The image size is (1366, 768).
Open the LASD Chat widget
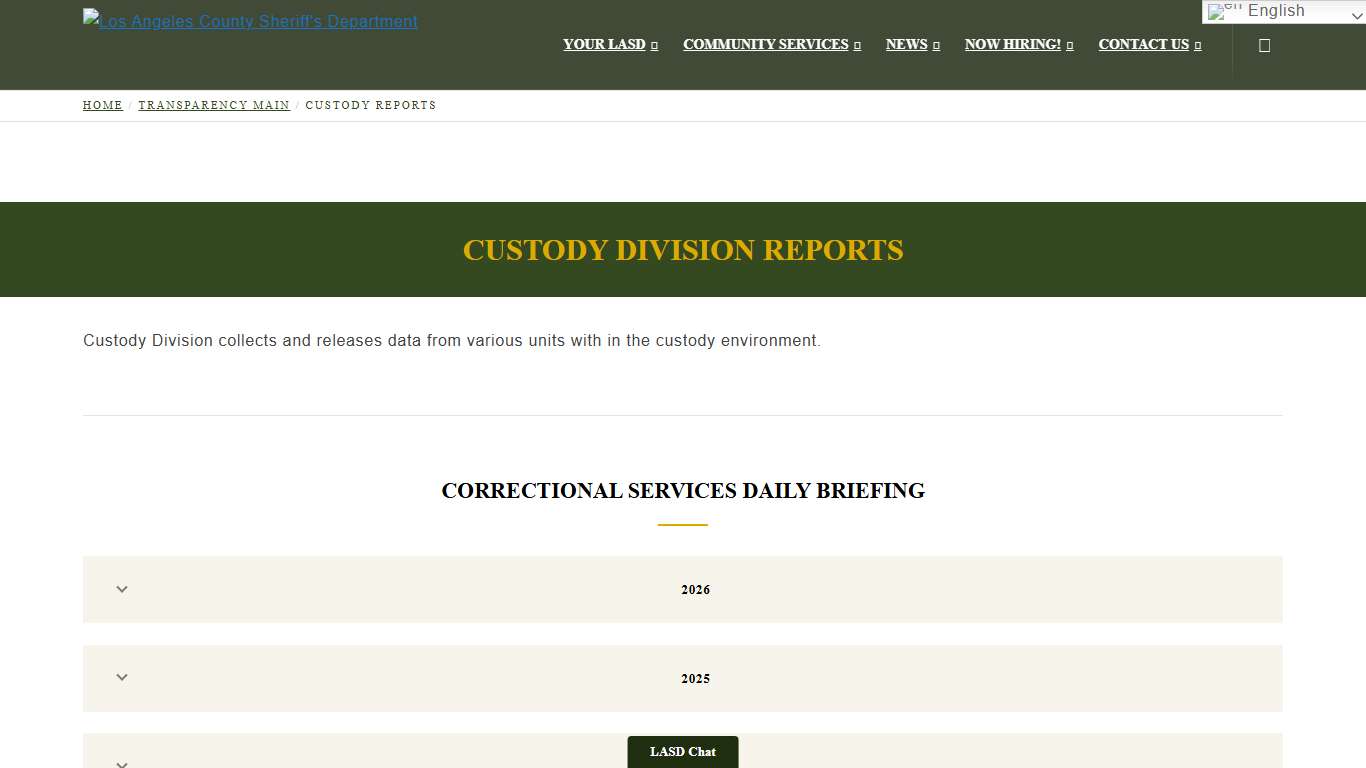tap(683, 751)
